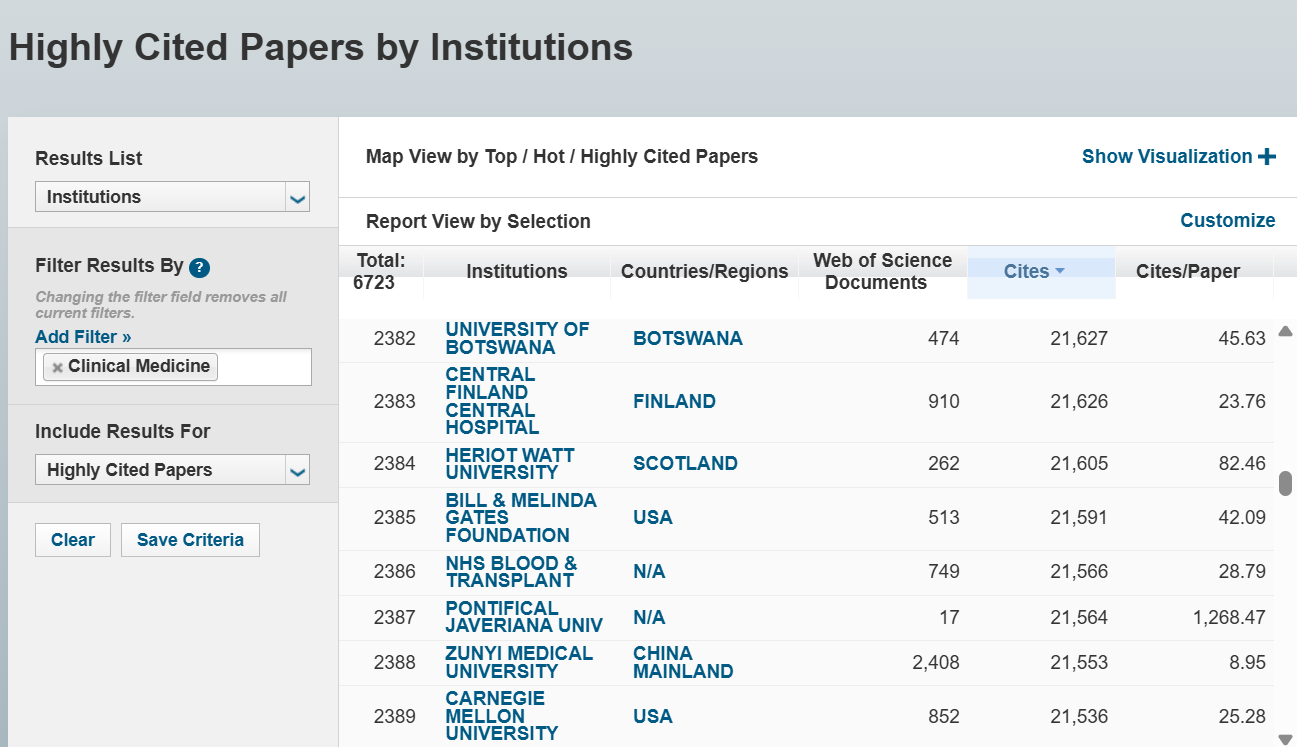Remove the Clinical Medicine filter tag
Image resolution: width=1297 pixels, height=747 pixels.
click(58, 367)
